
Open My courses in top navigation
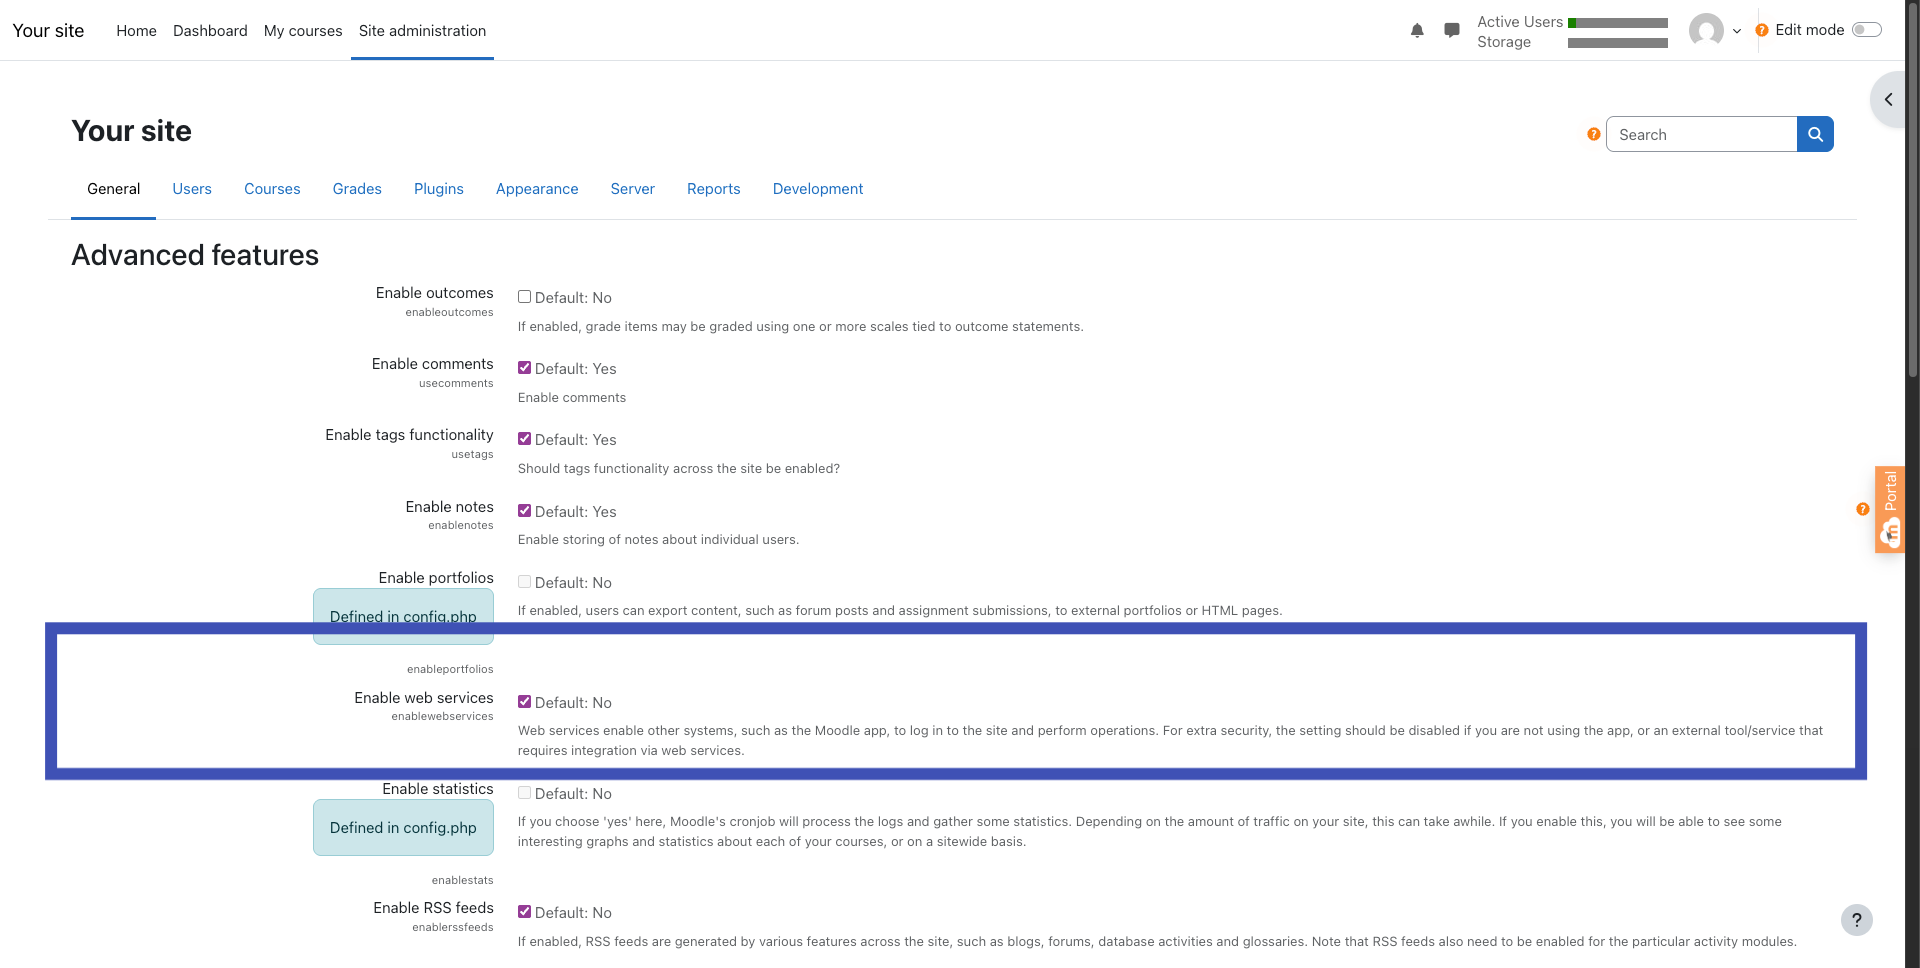[x=303, y=31]
